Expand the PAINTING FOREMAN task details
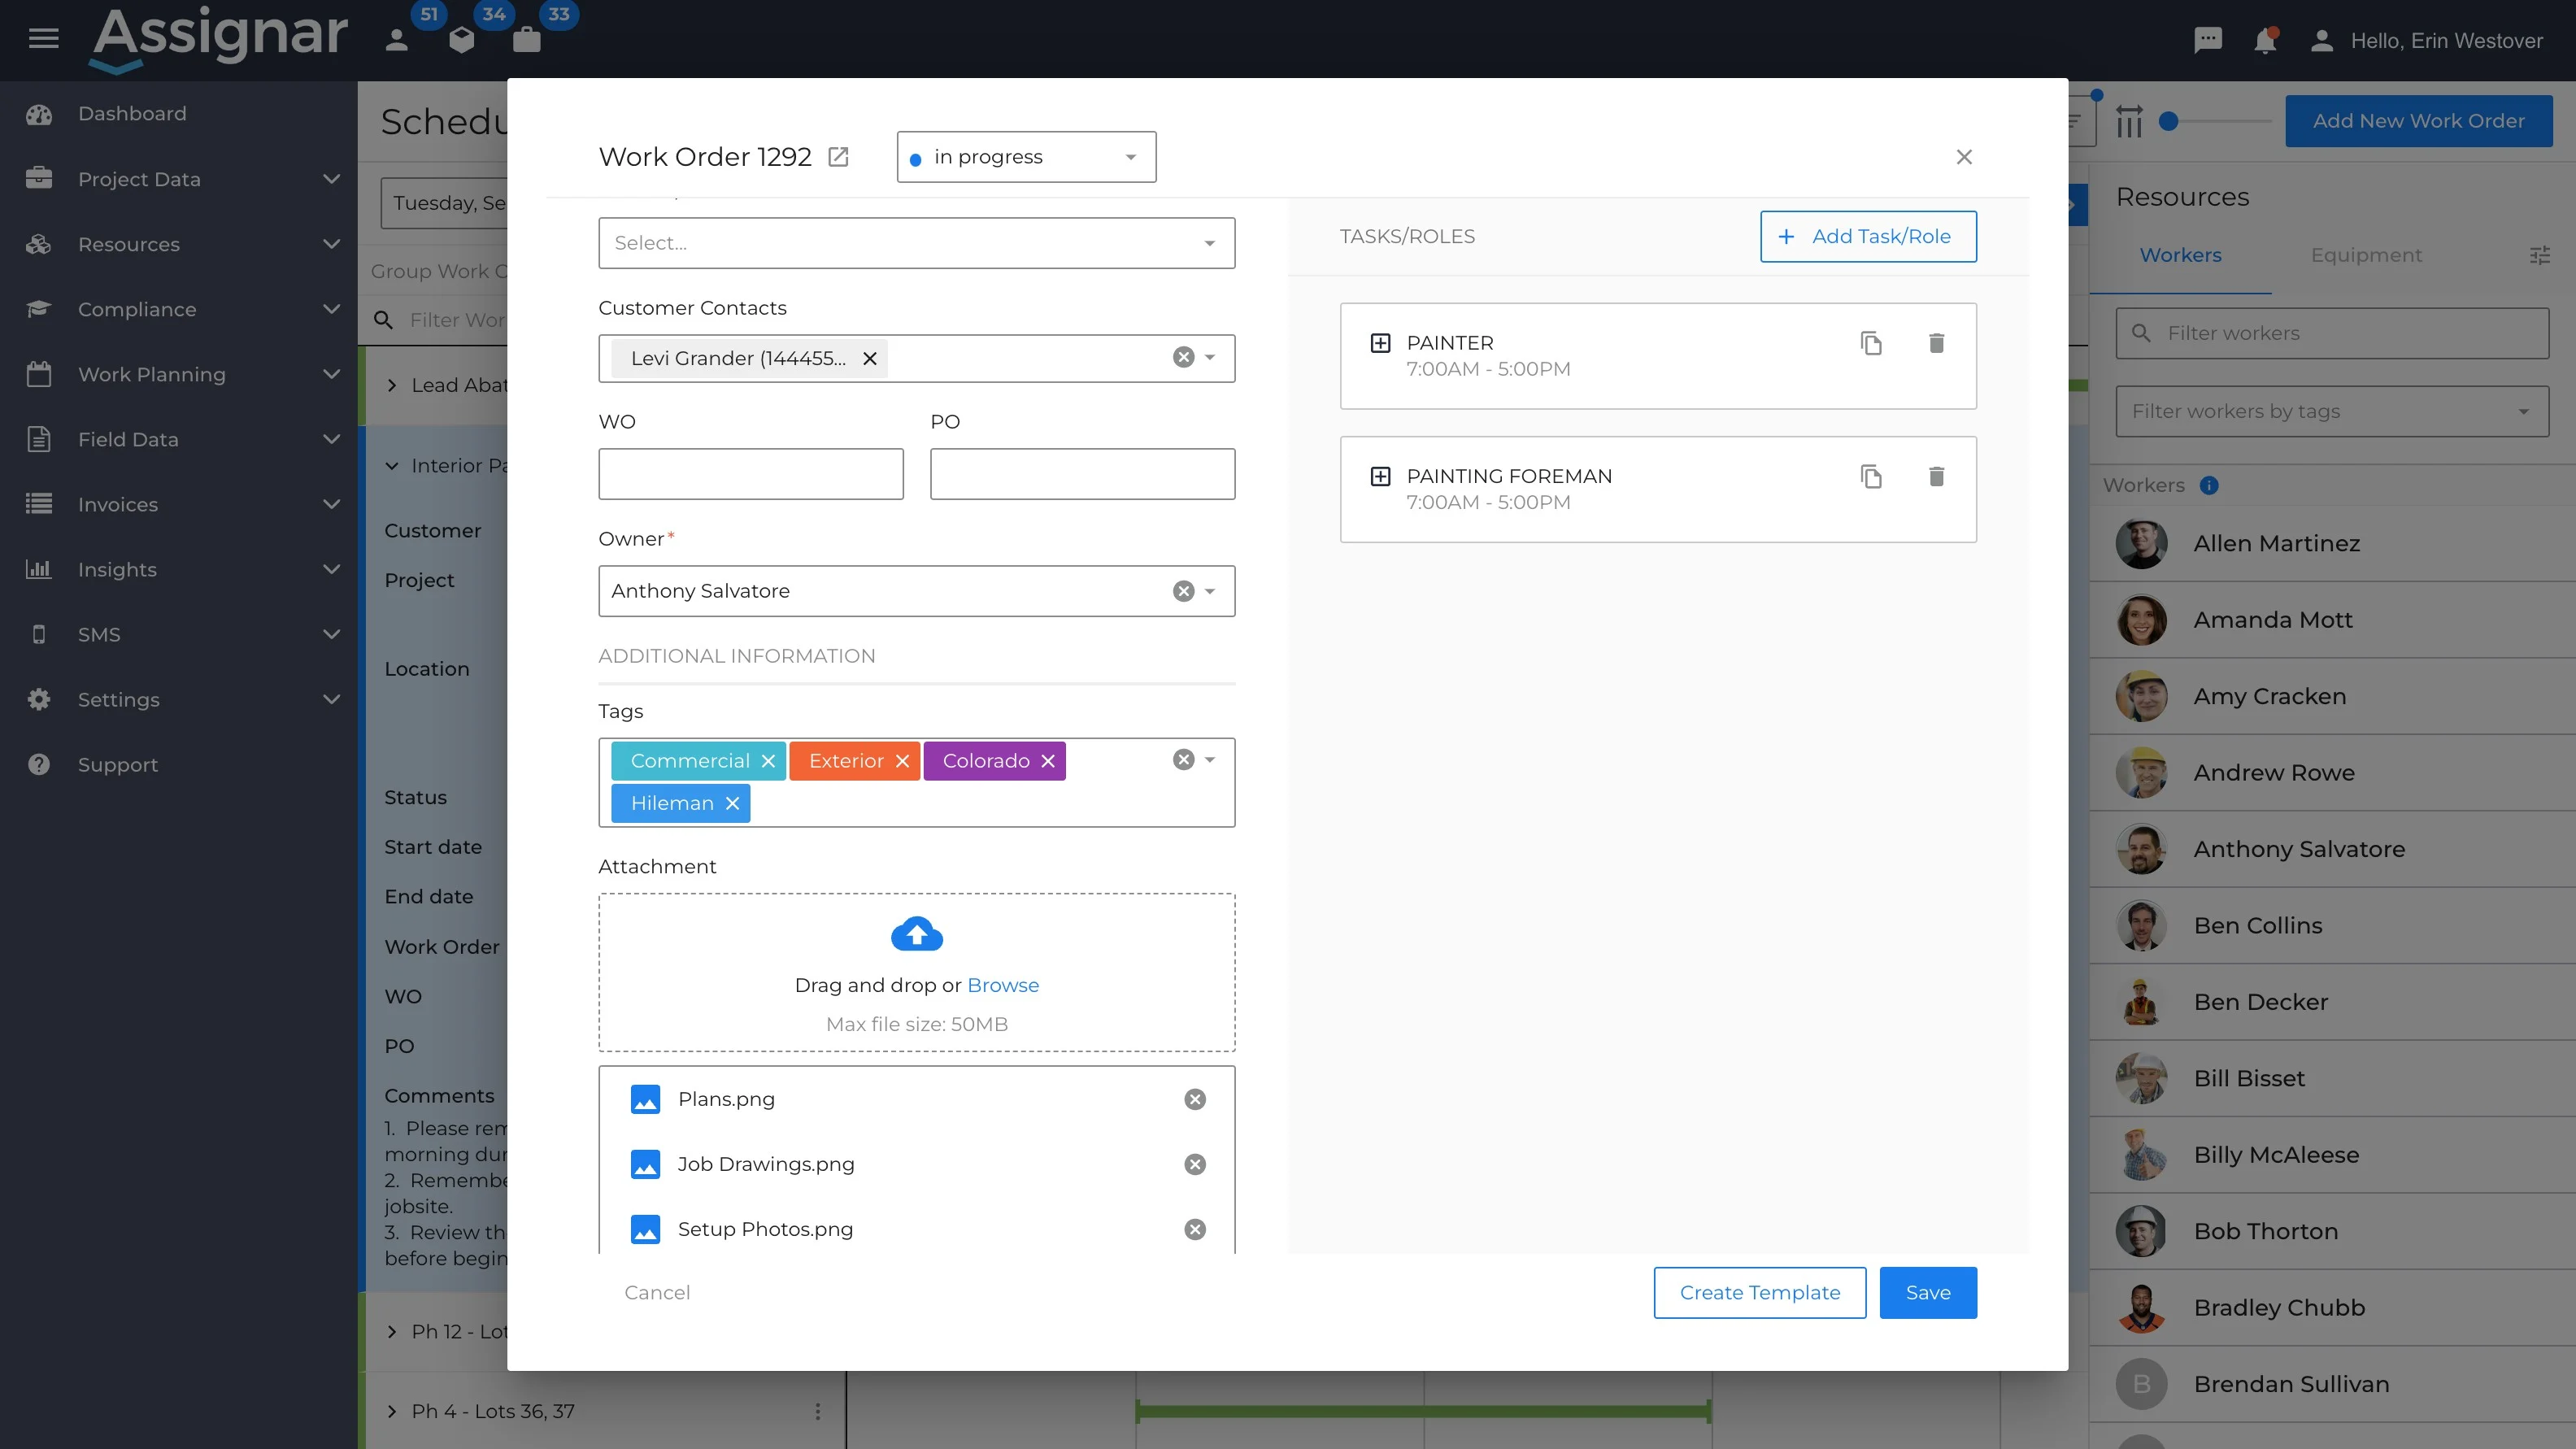The height and width of the screenshot is (1449, 2576). point(1380,476)
